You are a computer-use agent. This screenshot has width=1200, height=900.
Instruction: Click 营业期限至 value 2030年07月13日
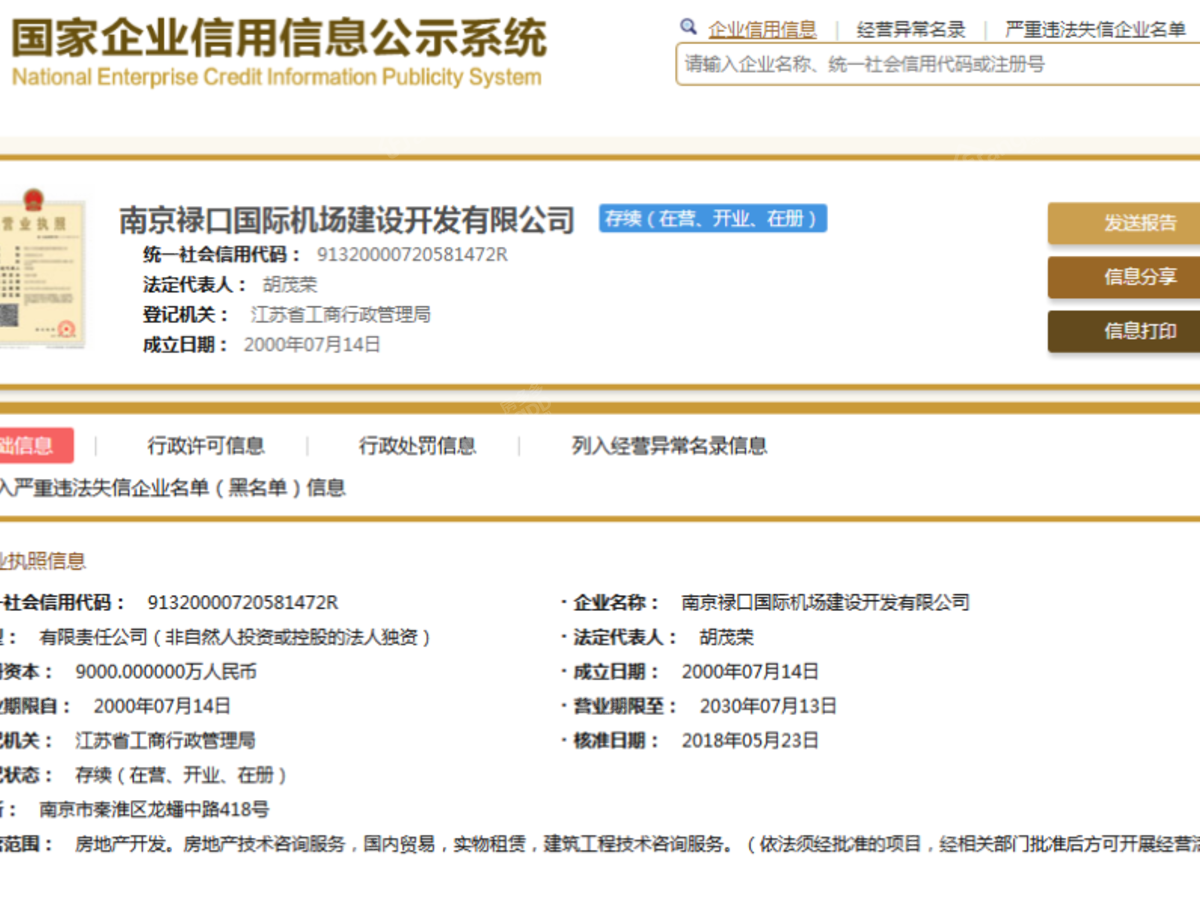click(768, 706)
